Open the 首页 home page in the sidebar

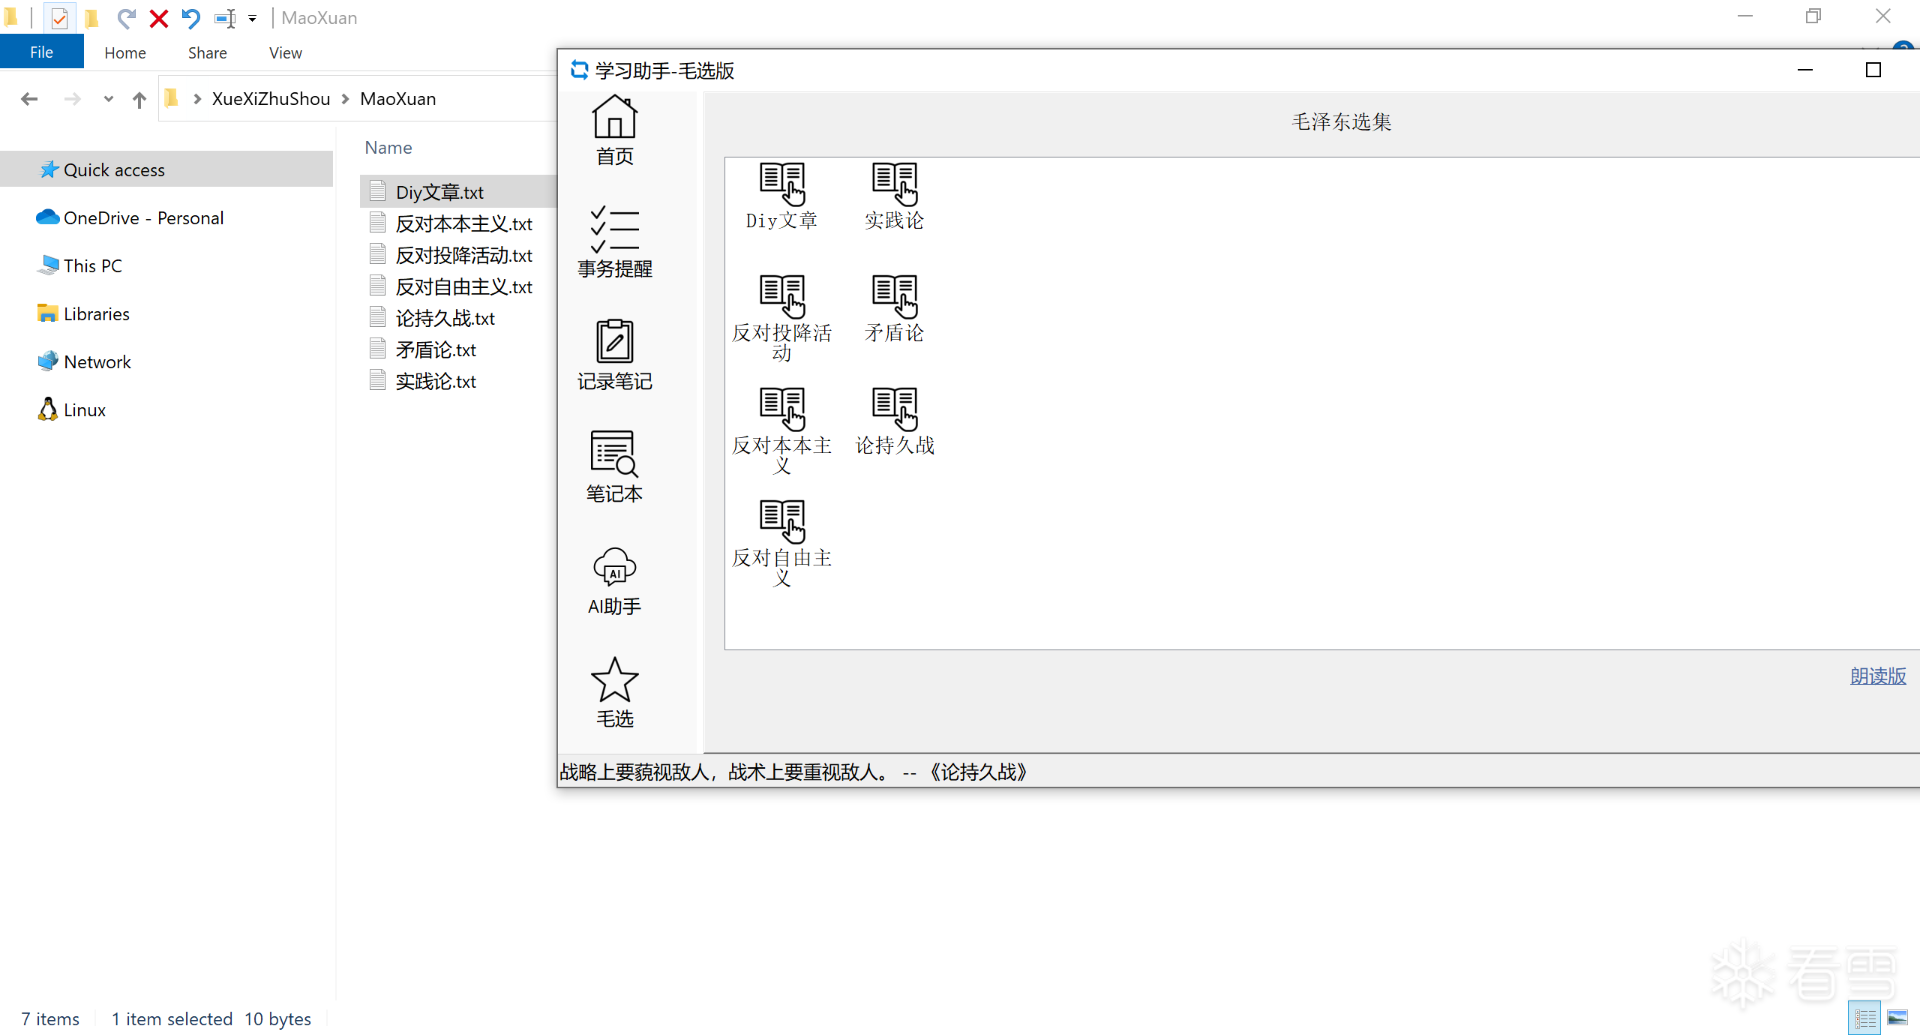pyautogui.click(x=614, y=130)
